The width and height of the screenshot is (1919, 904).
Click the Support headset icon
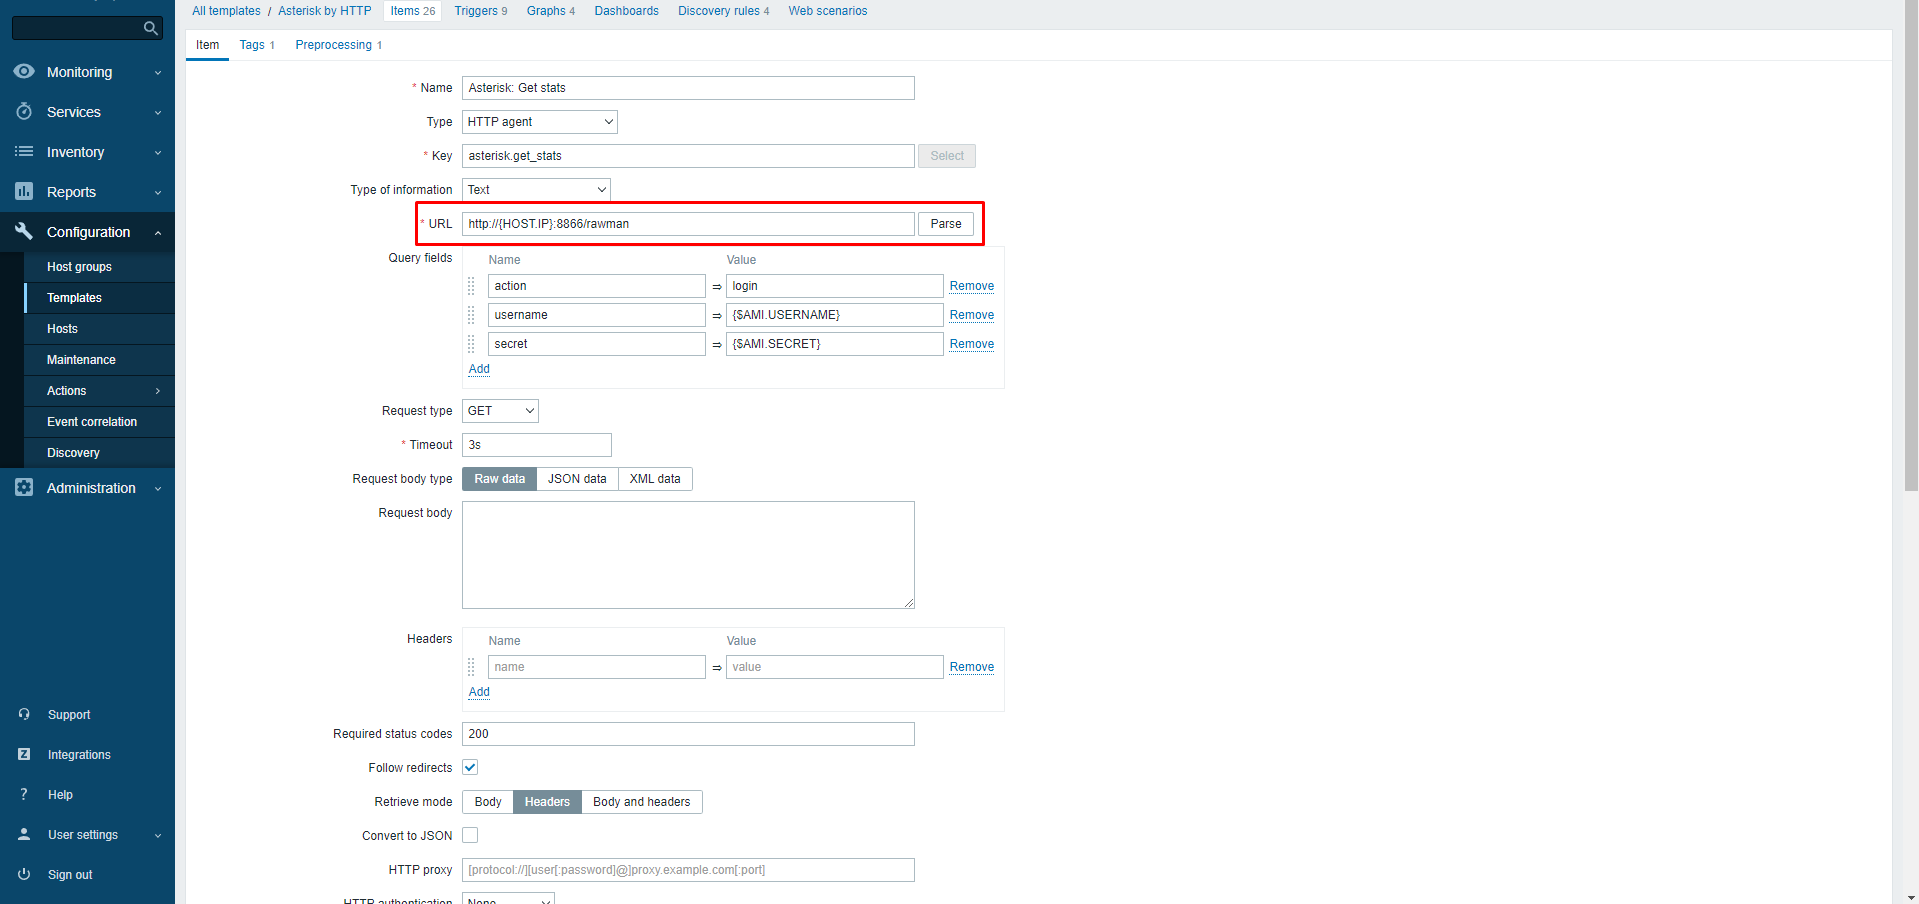24,714
